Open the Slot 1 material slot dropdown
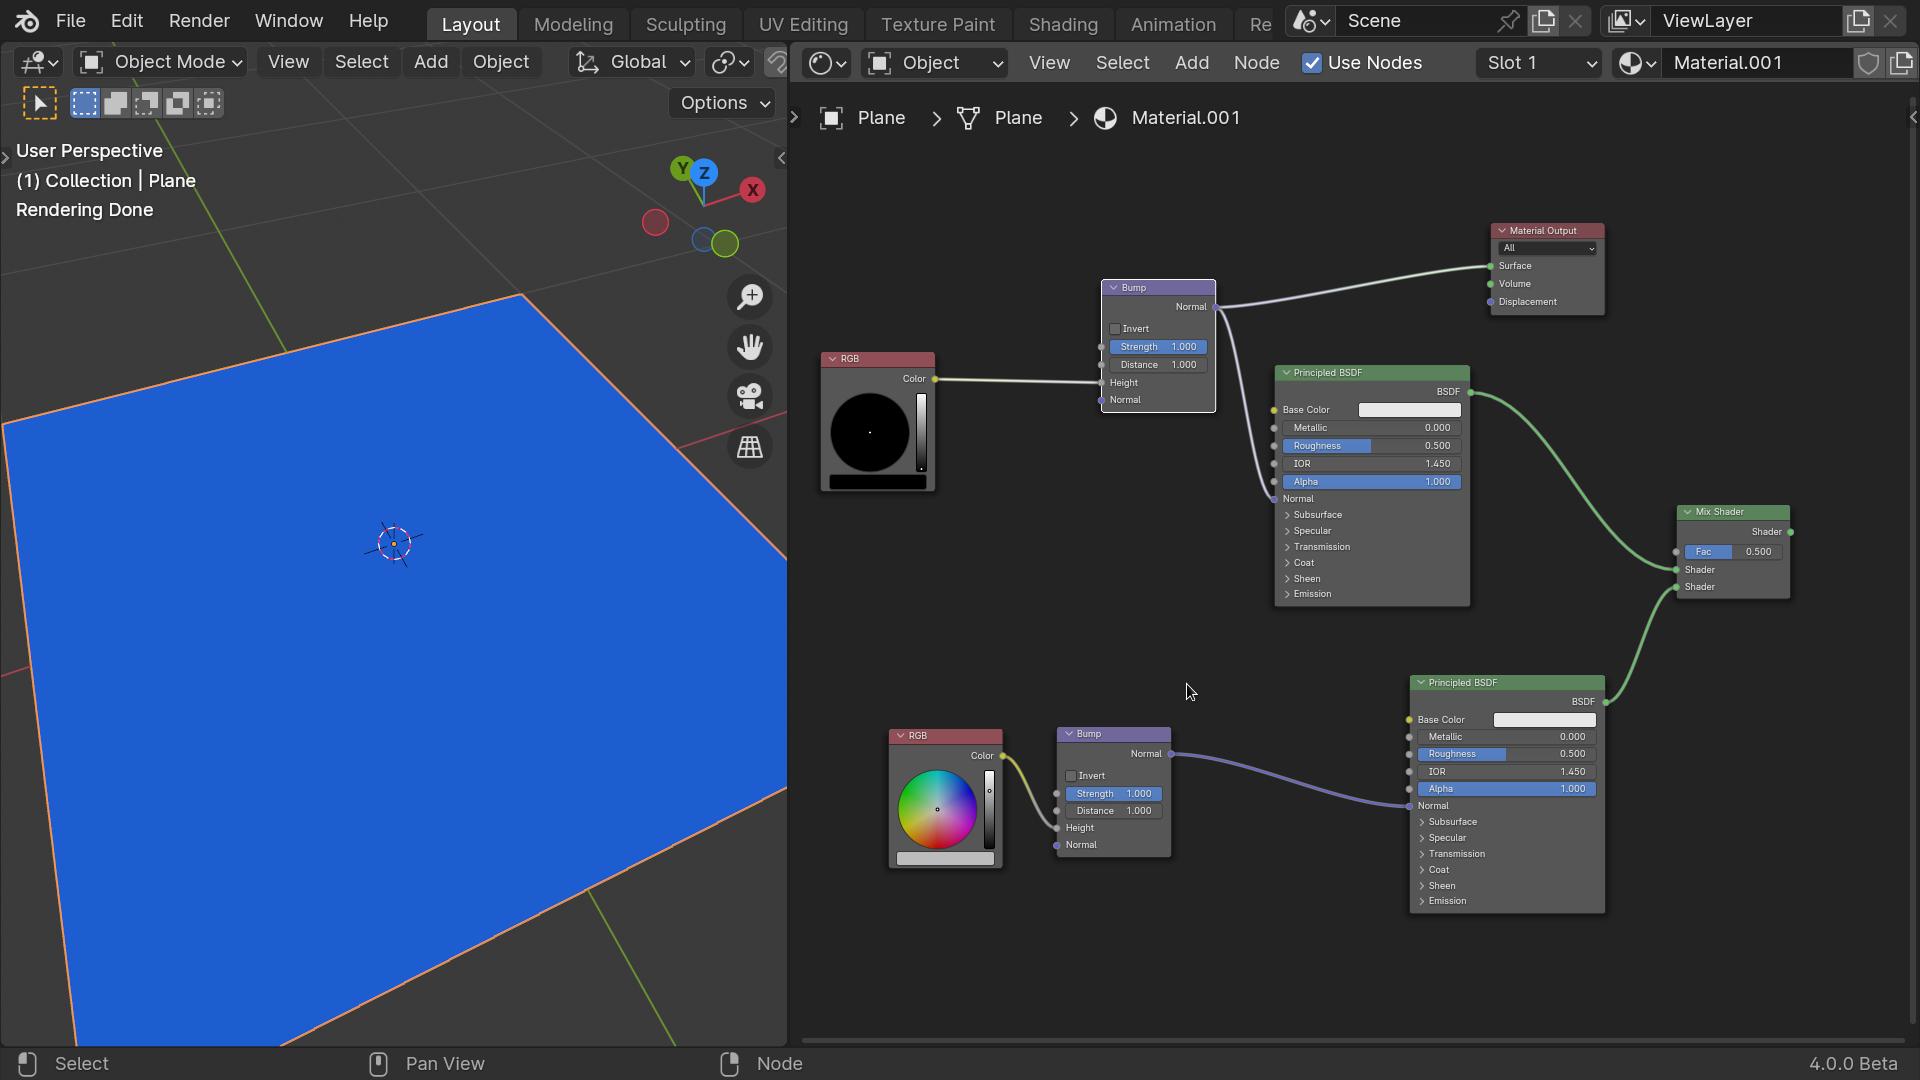Image resolution: width=1920 pixels, height=1080 pixels. coord(1538,62)
